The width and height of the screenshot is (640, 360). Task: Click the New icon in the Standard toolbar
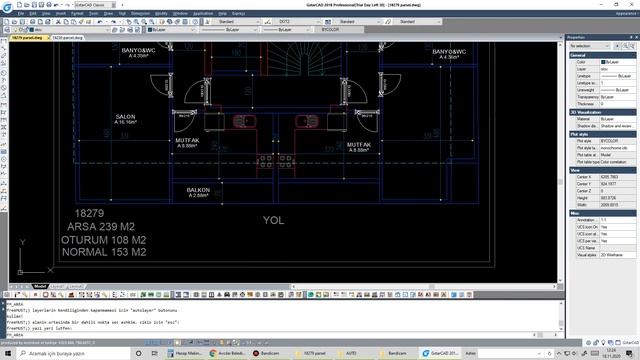[x=6, y=22]
